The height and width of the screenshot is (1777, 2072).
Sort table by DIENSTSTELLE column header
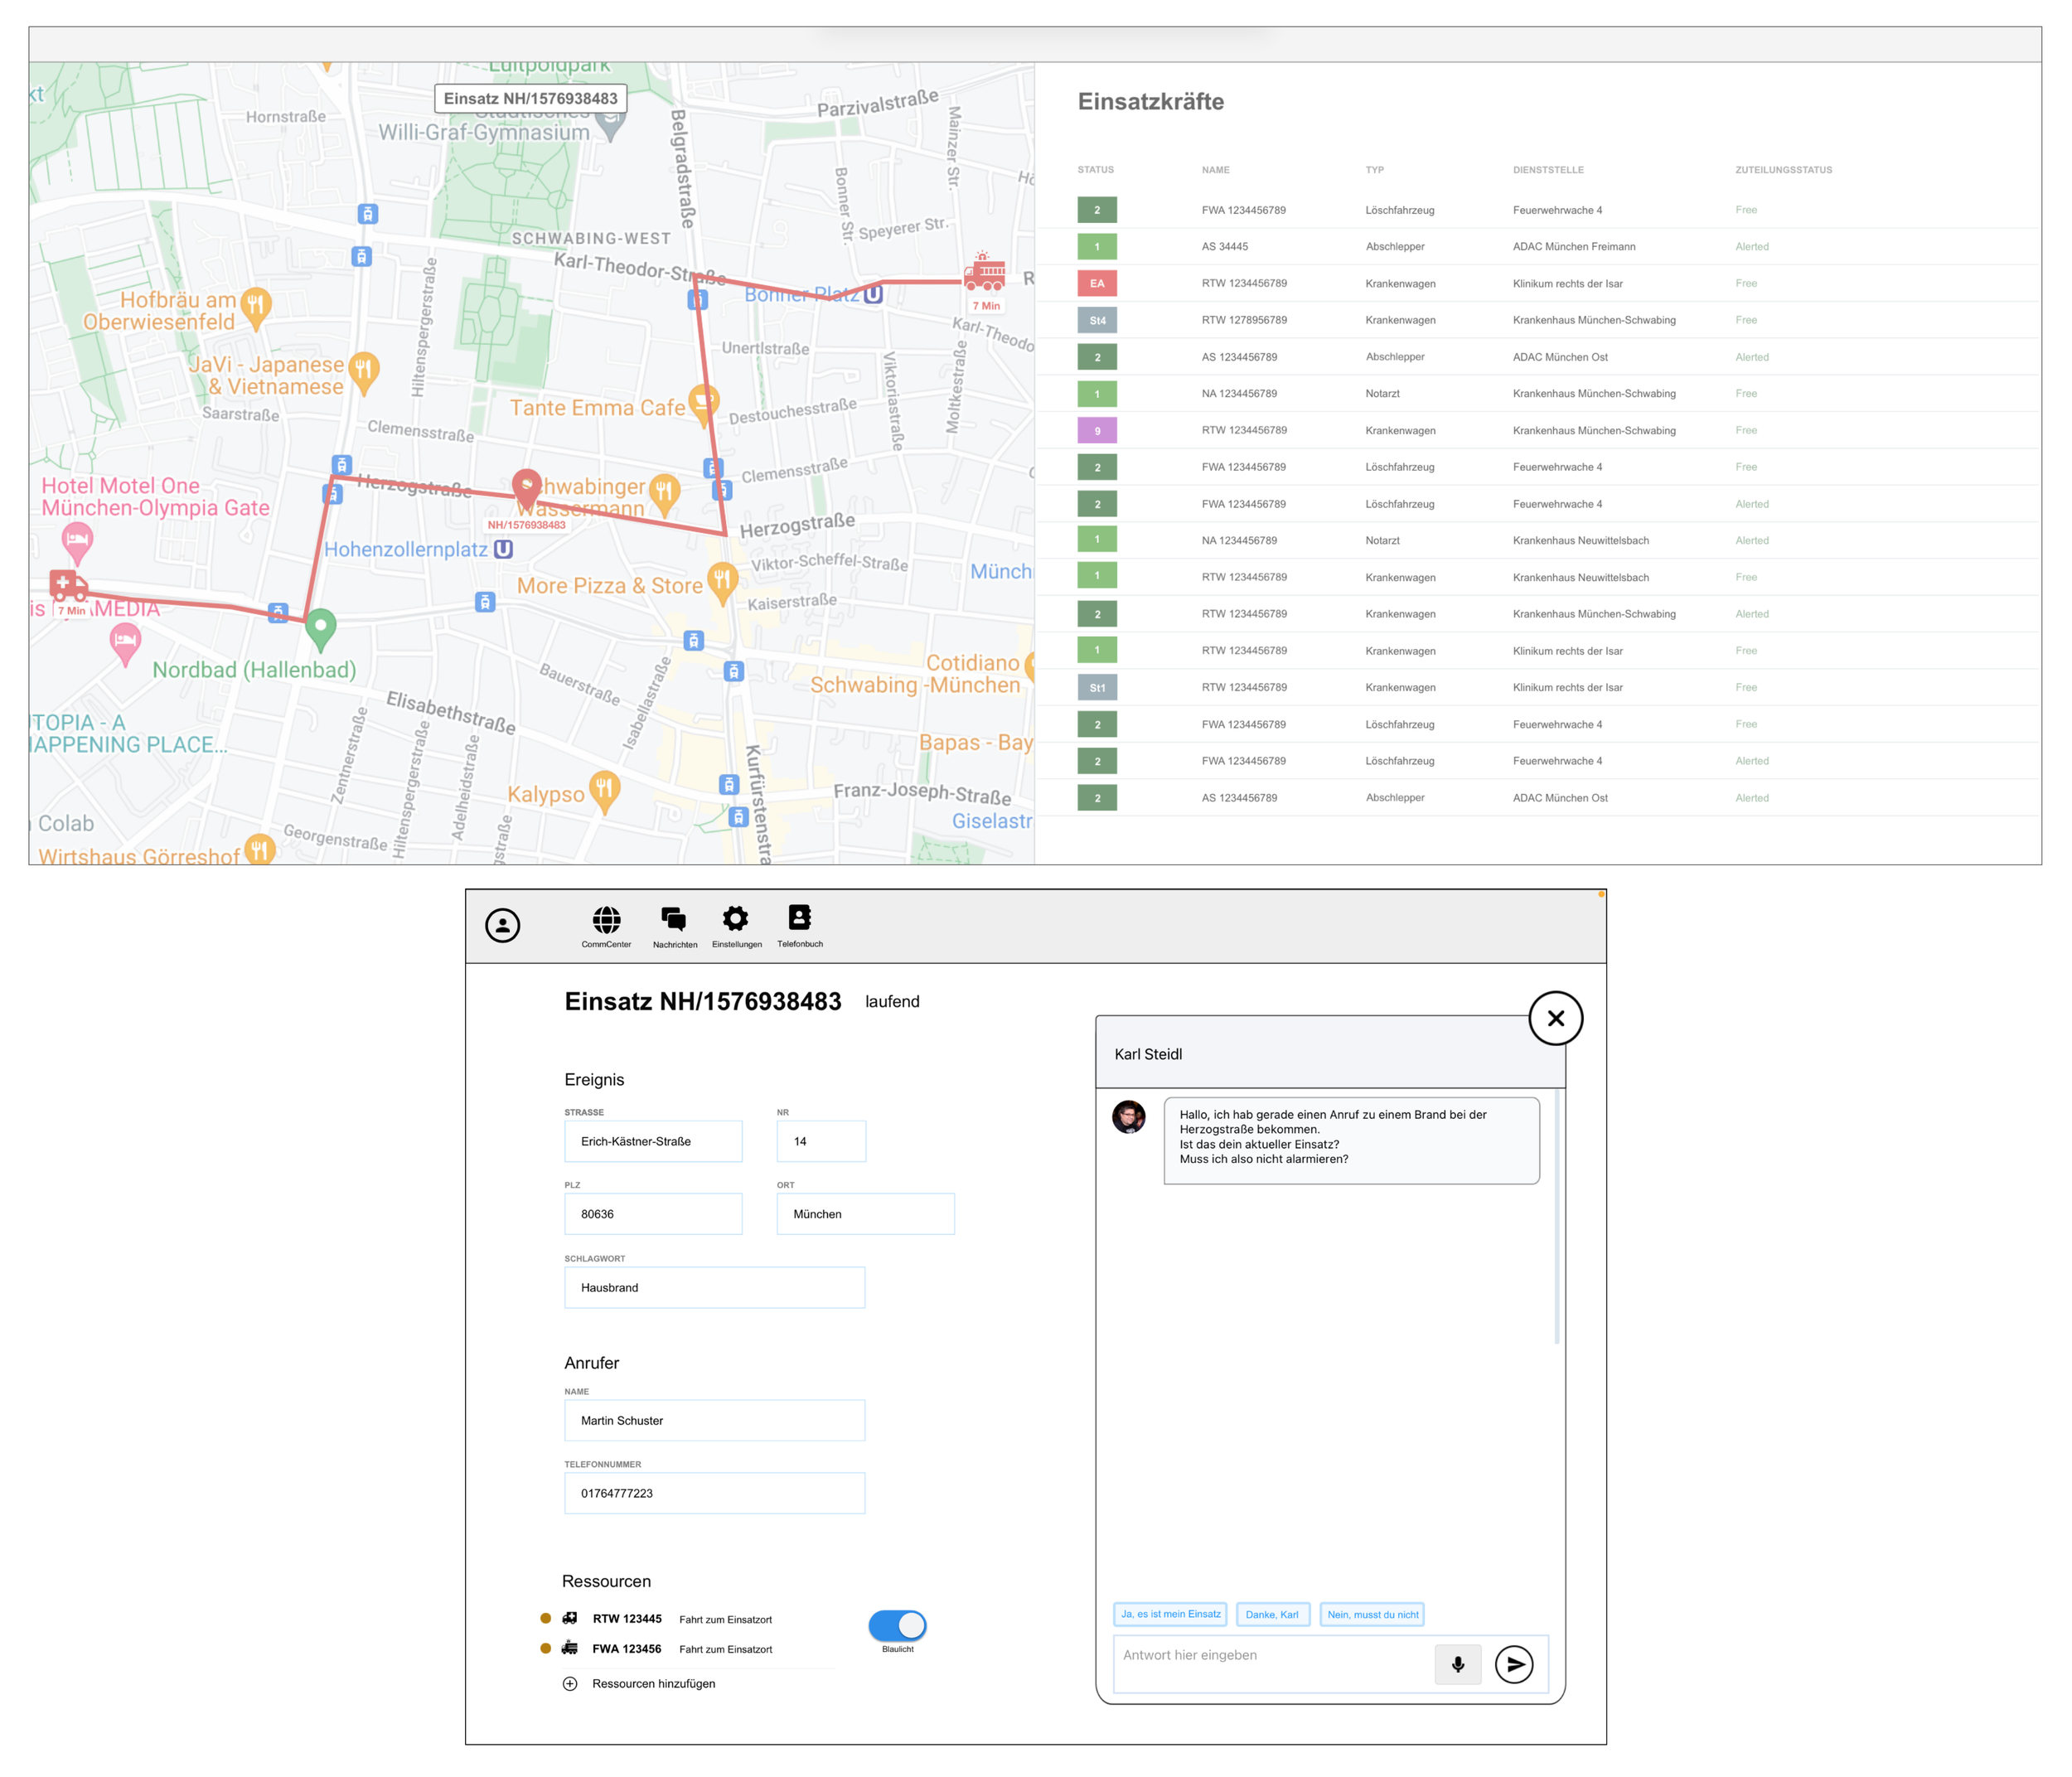(1548, 170)
